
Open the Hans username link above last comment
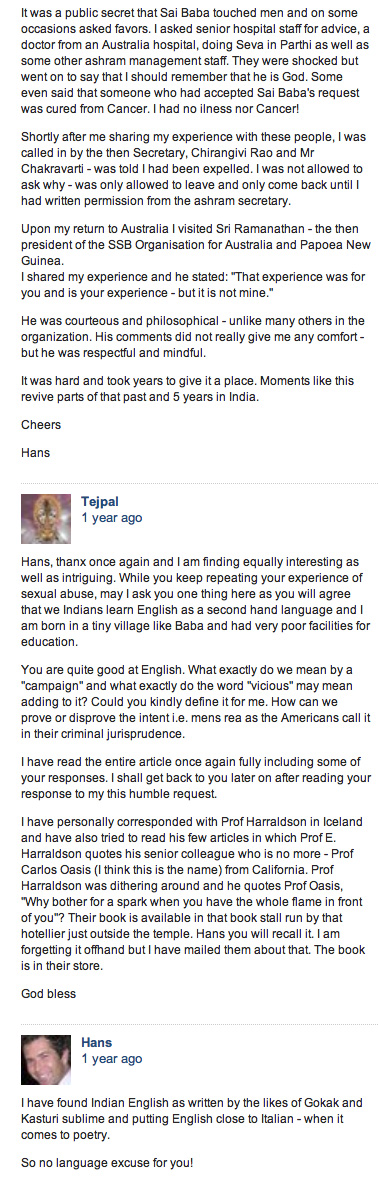click(96, 1042)
